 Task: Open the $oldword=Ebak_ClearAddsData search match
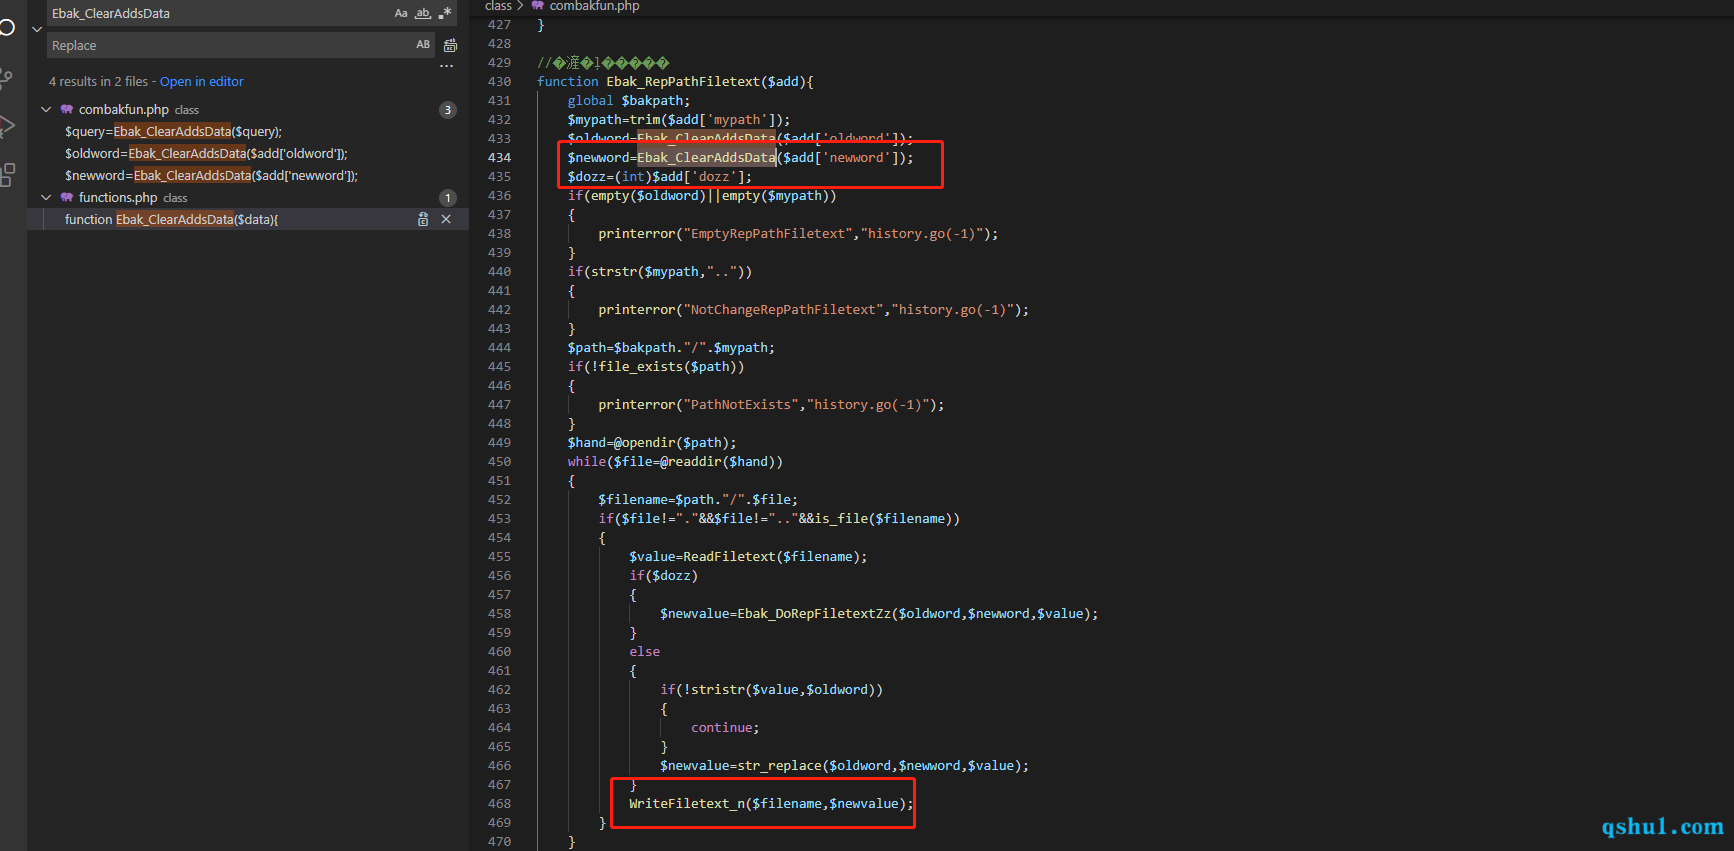(206, 154)
